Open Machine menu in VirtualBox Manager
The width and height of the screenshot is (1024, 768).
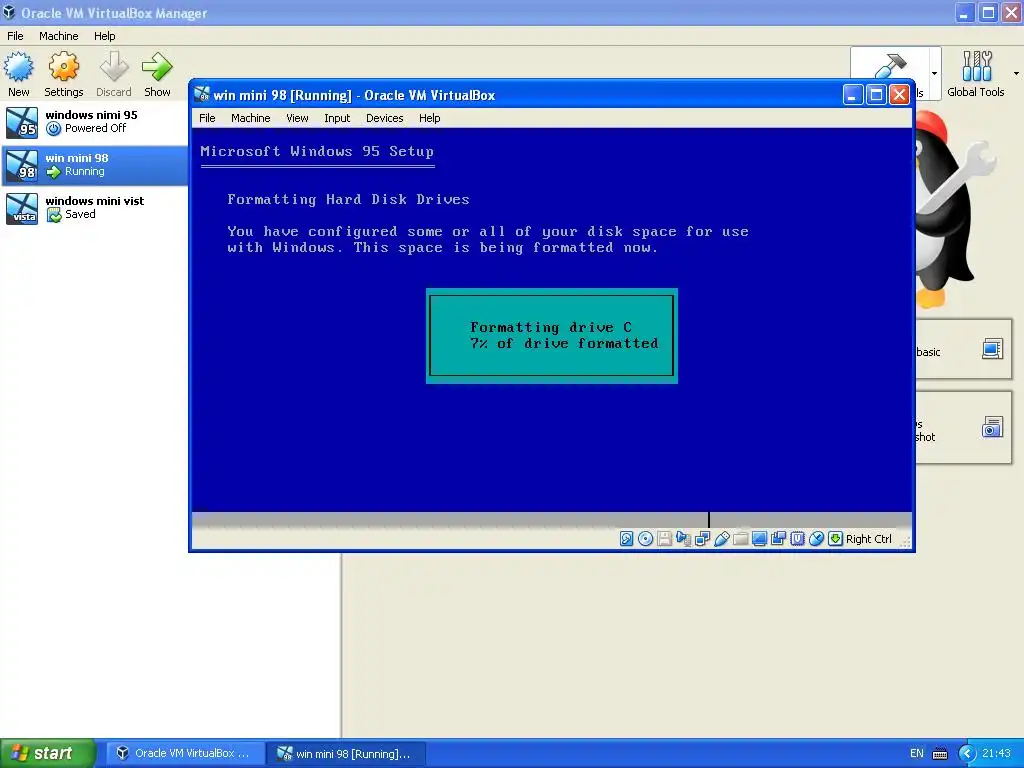coord(59,36)
